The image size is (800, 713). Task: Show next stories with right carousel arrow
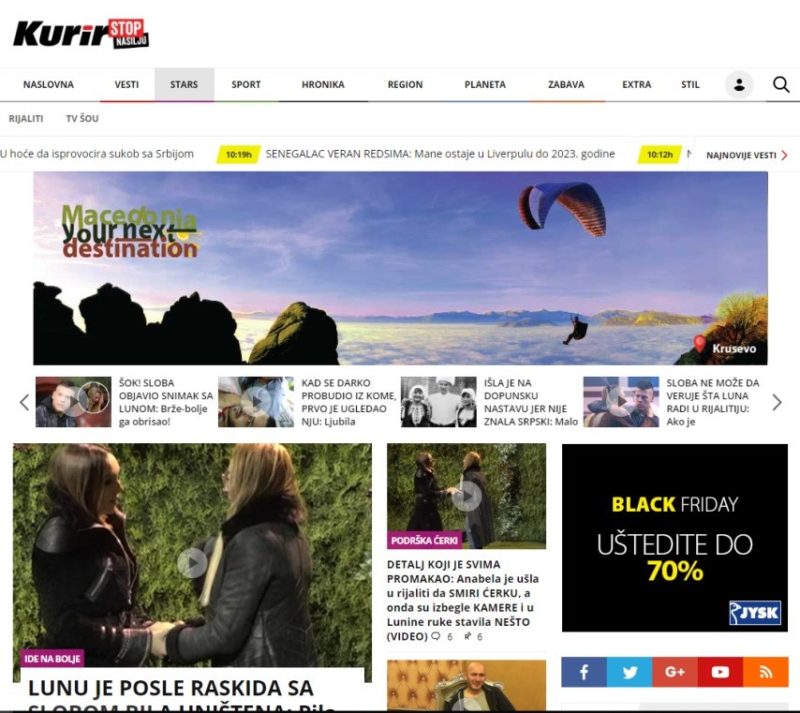click(777, 402)
